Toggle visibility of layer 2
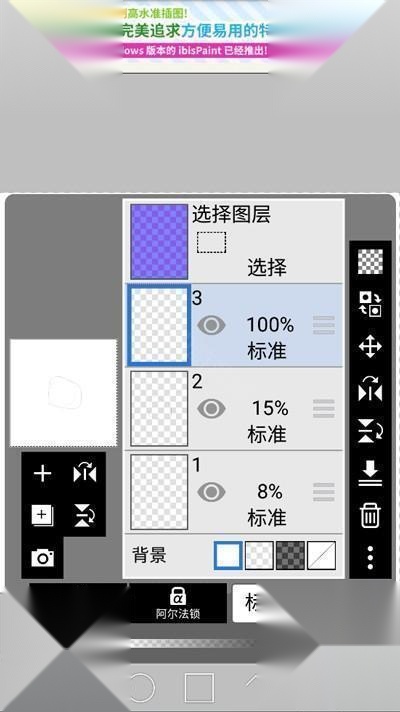The image size is (400, 712). click(211, 409)
